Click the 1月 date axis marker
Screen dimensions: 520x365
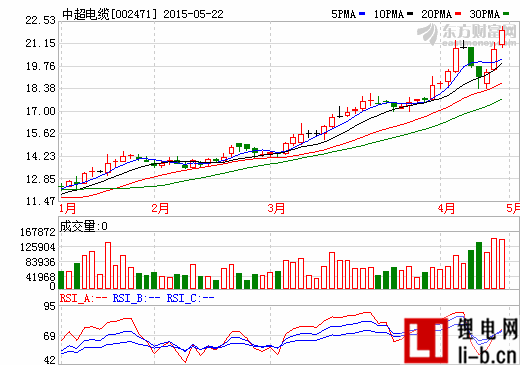point(68,208)
